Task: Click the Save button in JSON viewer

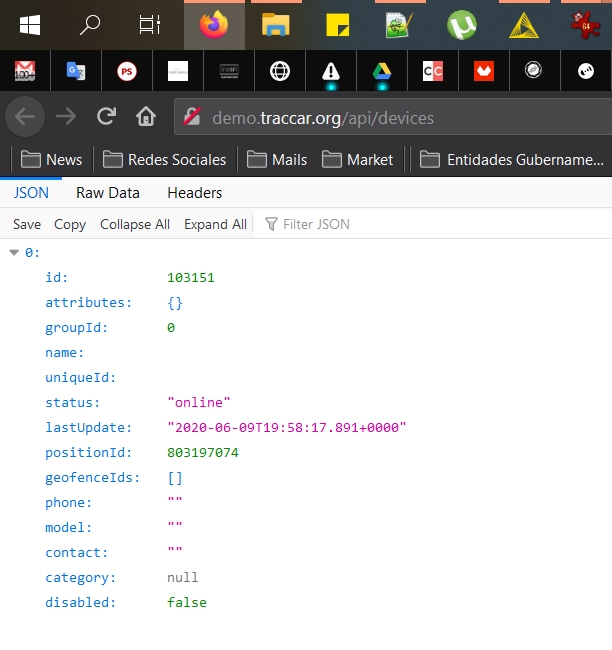Action: click(x=27, y=224)
